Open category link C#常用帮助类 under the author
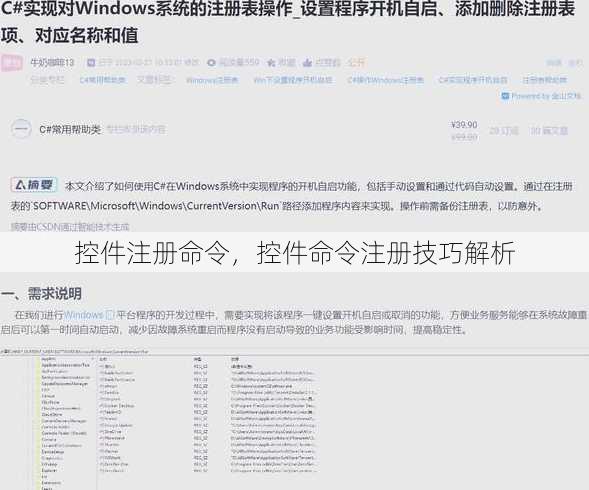This screenshot has width=589, height=490. pyautogui.click(x=103, y=80)
